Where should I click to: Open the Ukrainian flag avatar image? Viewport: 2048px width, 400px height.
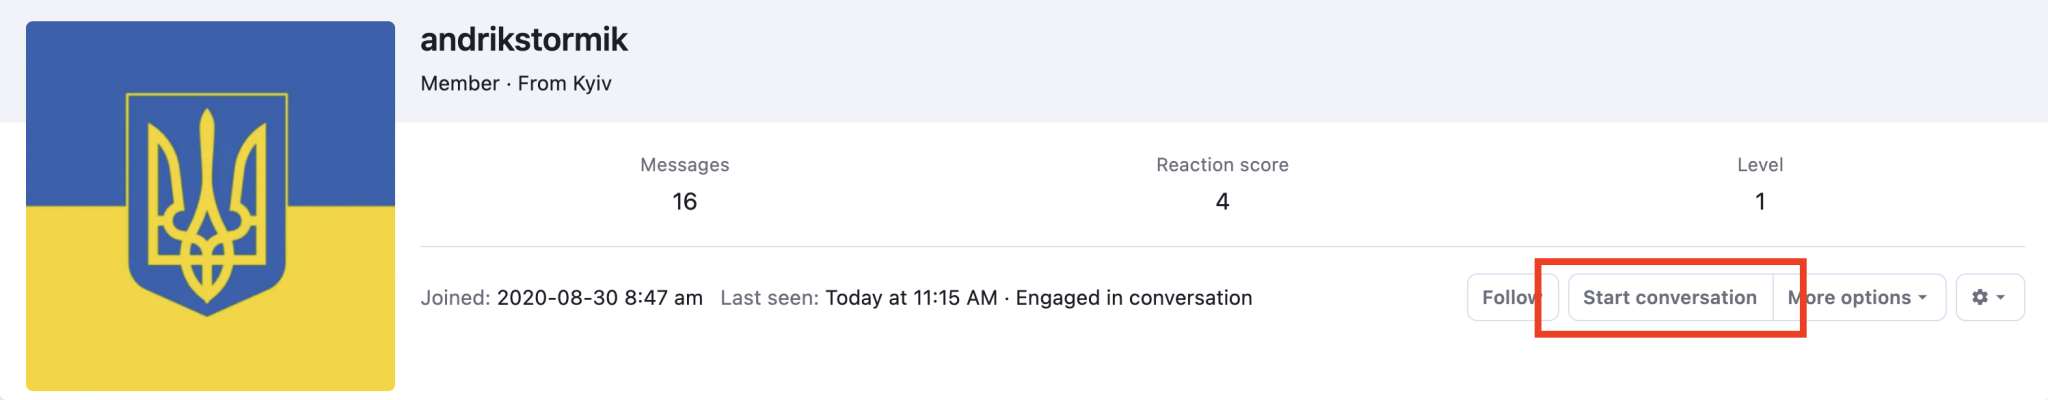point(210,206)
